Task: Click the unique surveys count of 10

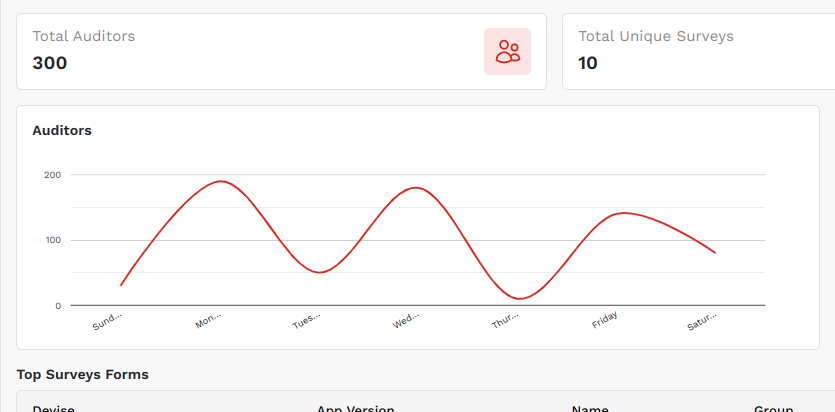Action: tap(588, 63)
